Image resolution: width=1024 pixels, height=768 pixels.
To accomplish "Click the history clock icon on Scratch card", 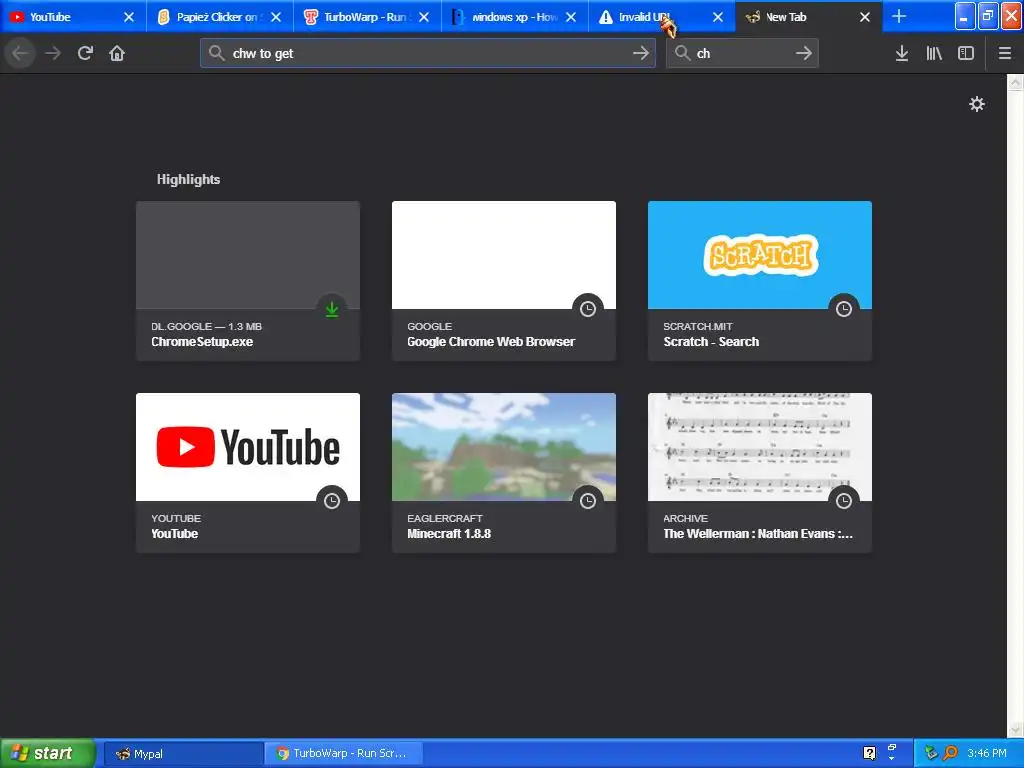I will [844, 309].
